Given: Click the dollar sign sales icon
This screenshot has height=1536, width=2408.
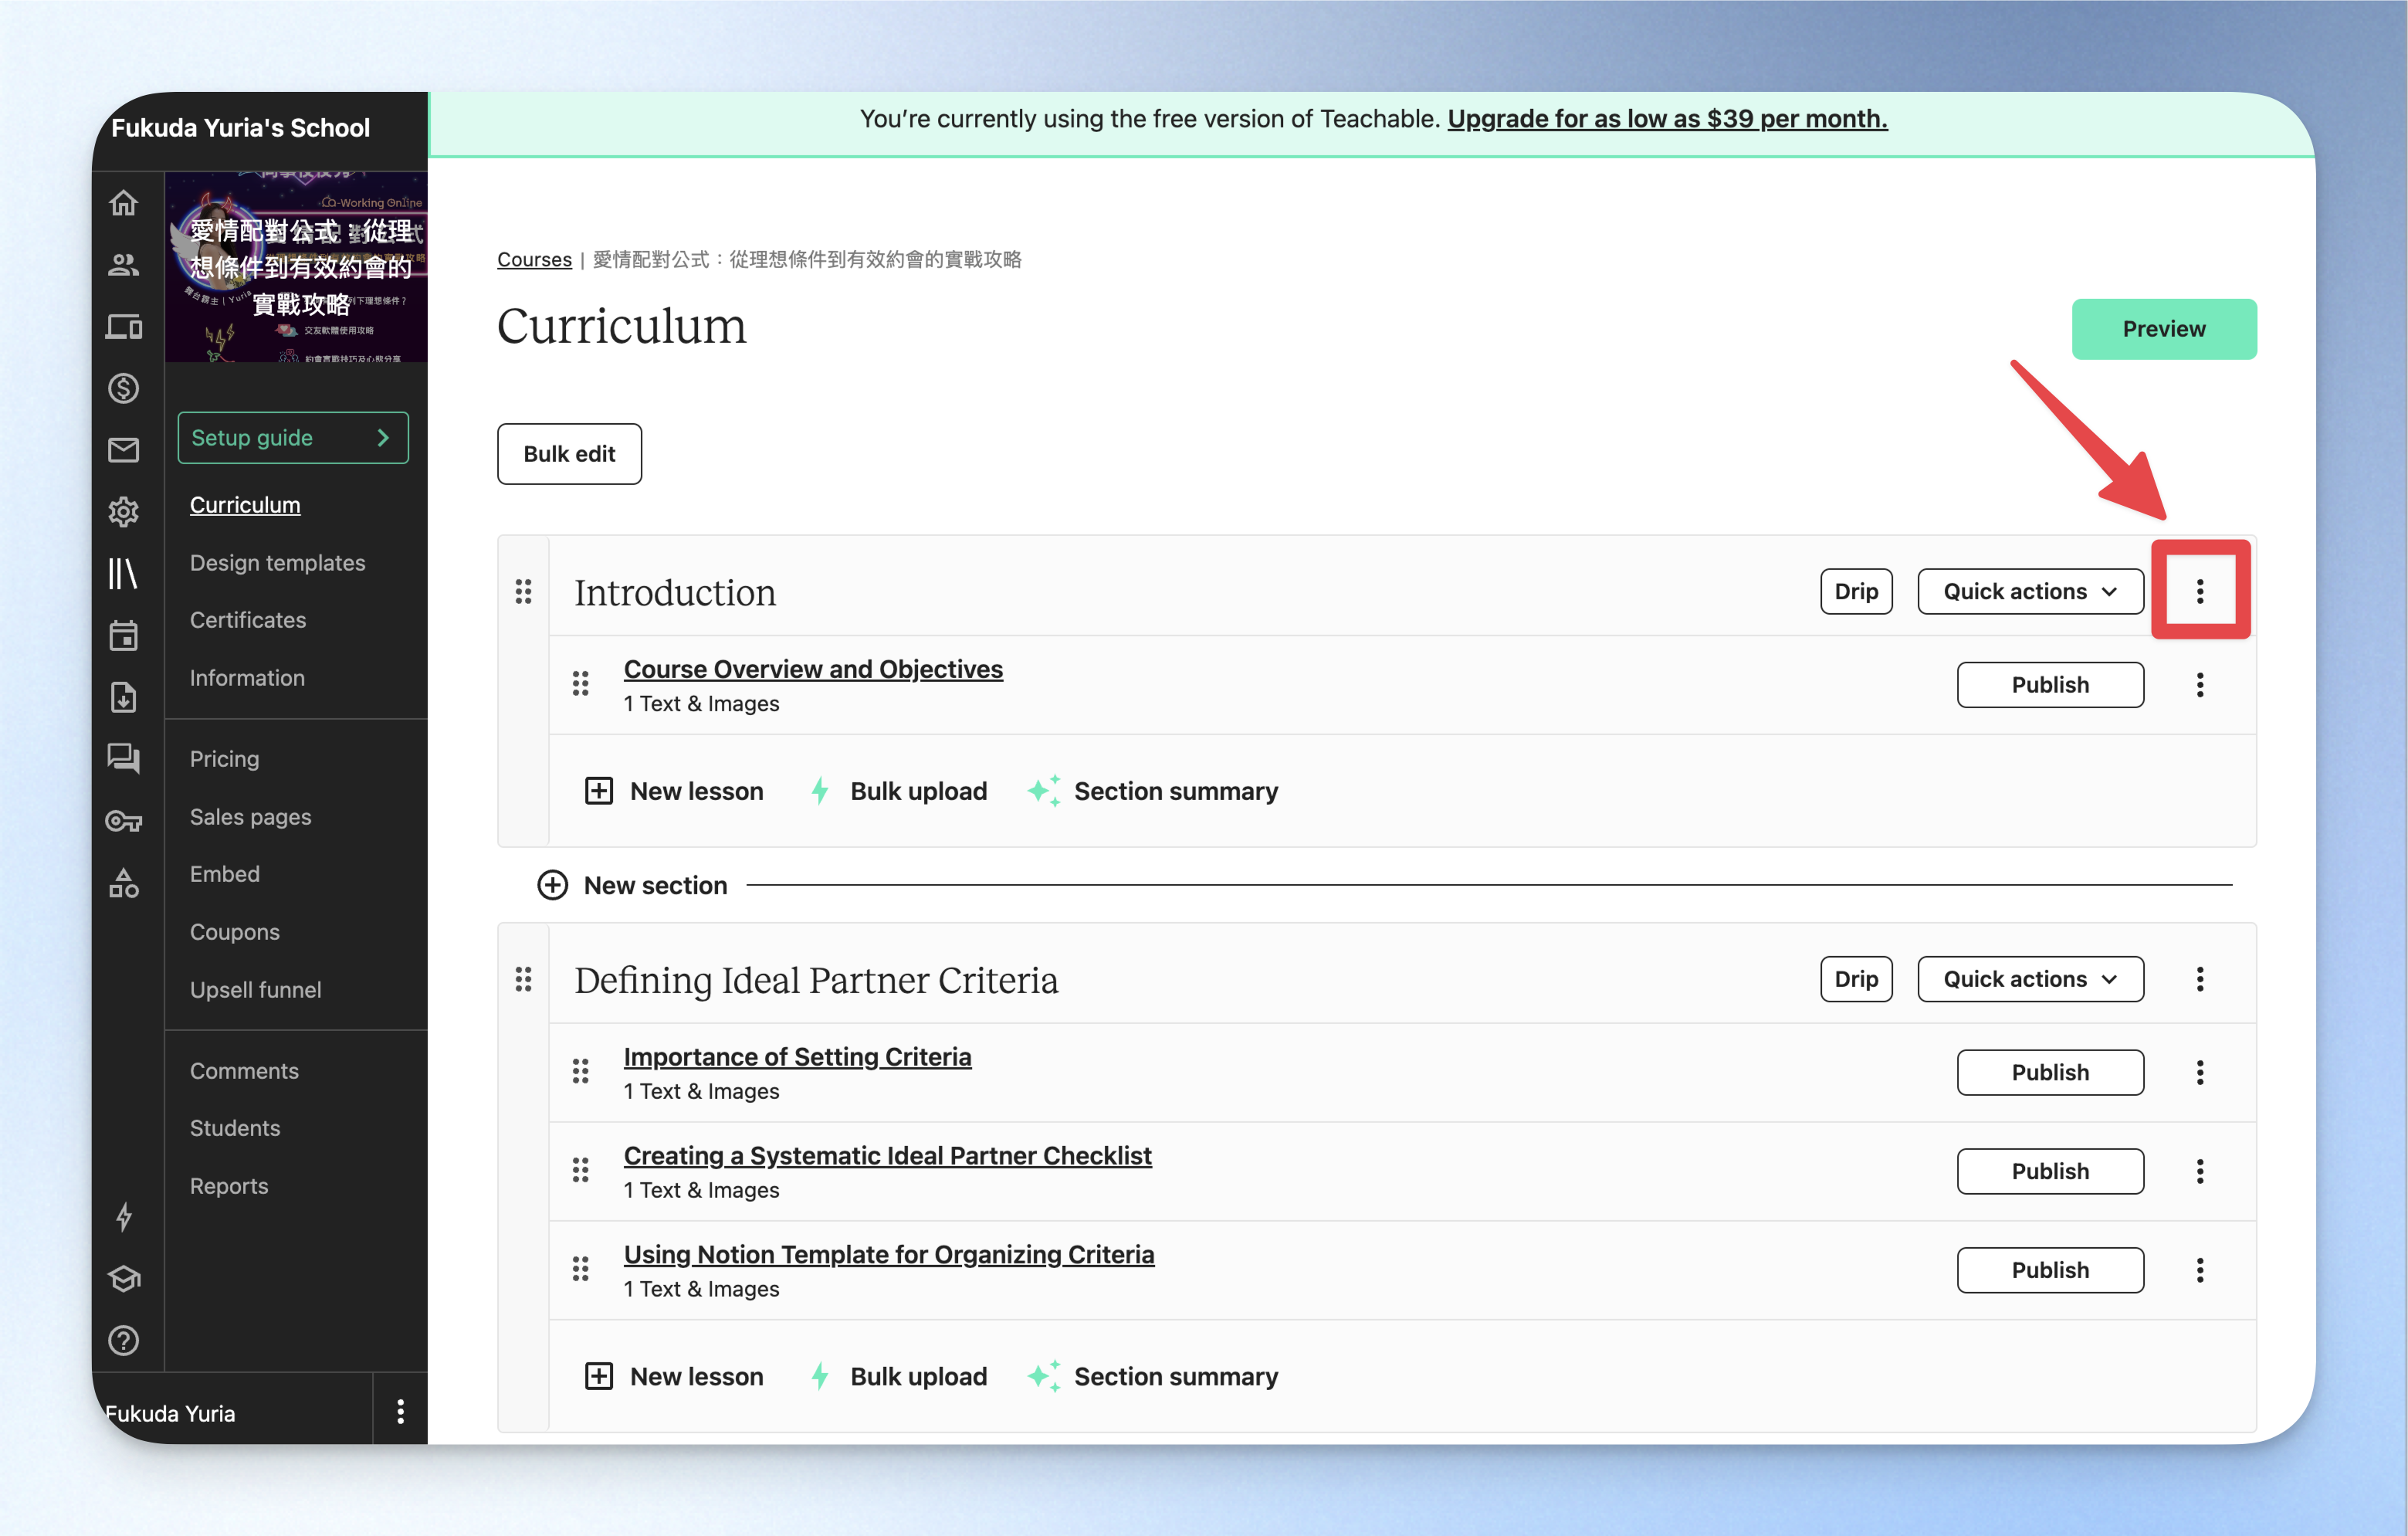Looking at the screenshot, I should (x=123, y=388).
